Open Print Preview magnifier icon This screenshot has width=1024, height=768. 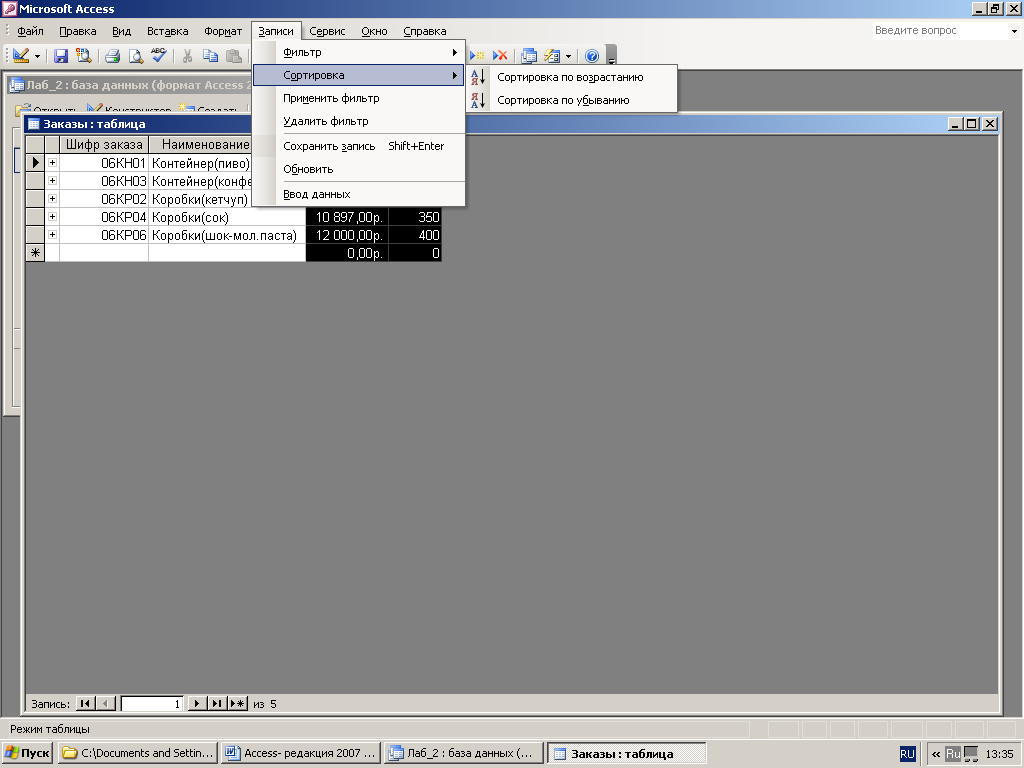[135, 56]
